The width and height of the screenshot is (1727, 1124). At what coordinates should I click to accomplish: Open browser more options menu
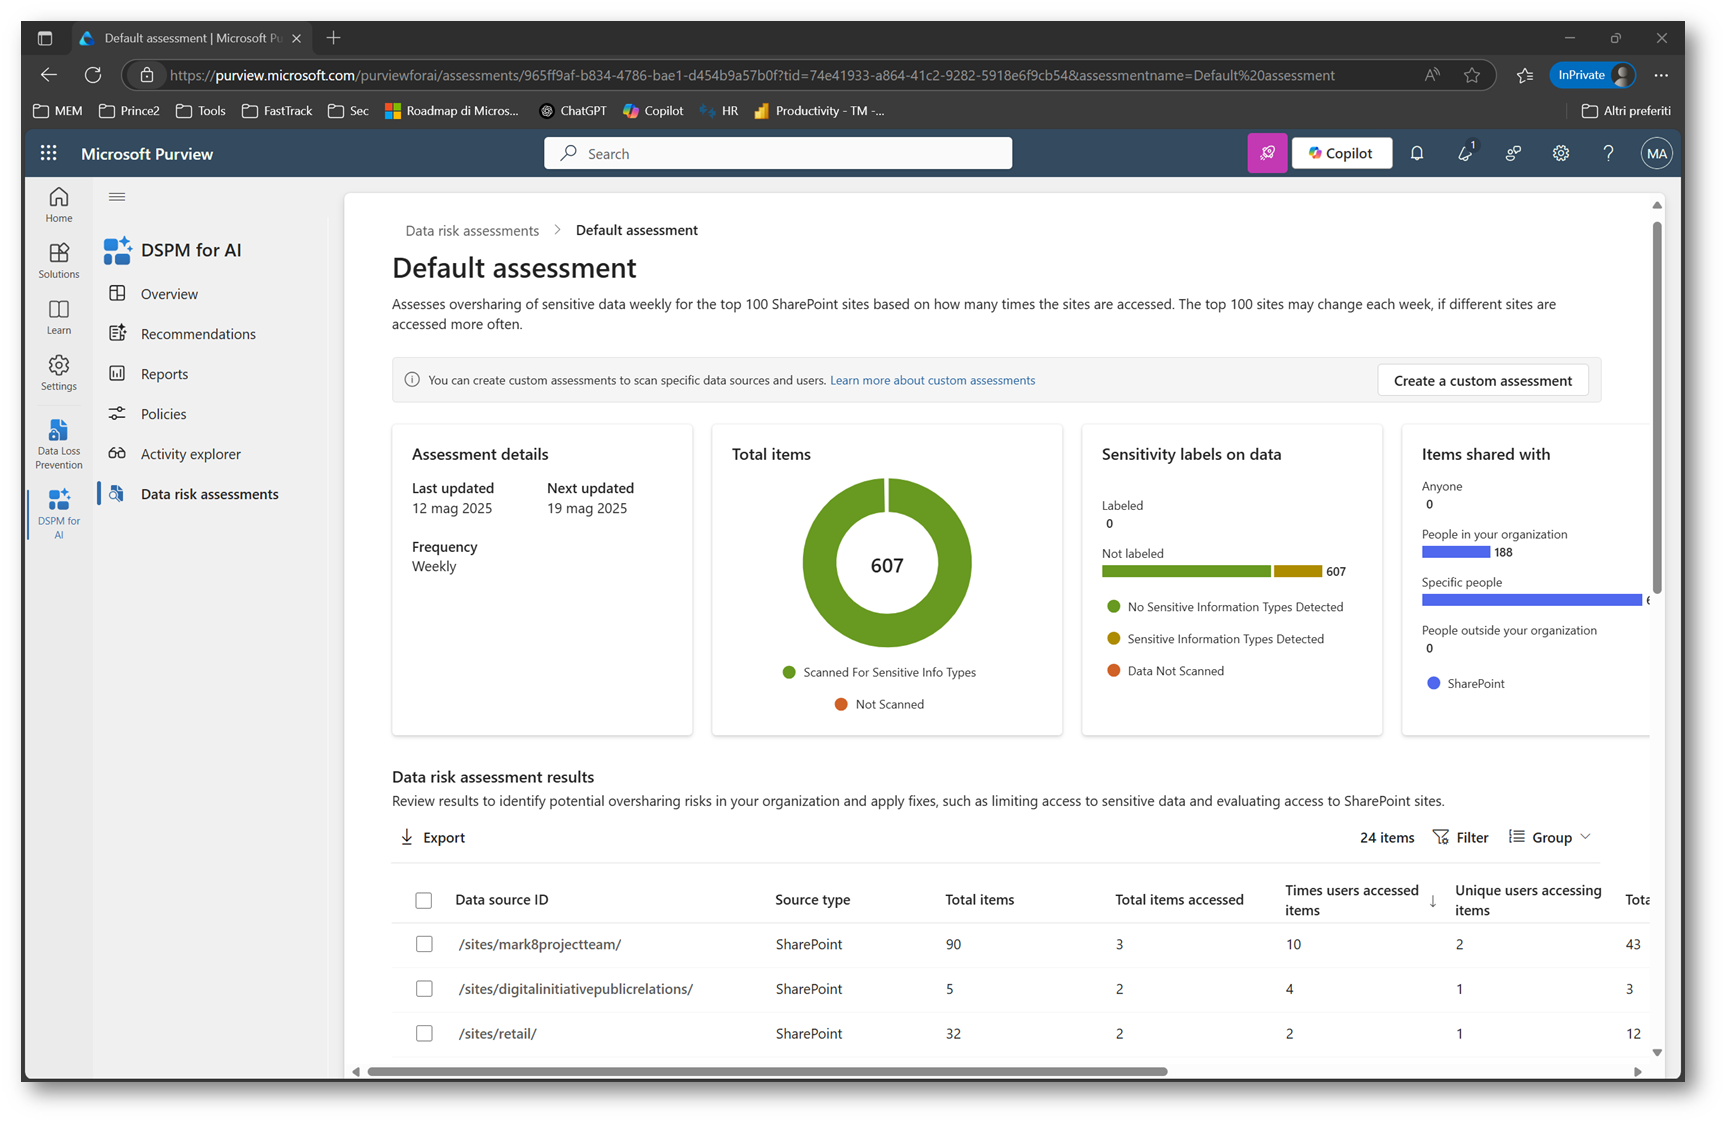[x=1661, y=75]
